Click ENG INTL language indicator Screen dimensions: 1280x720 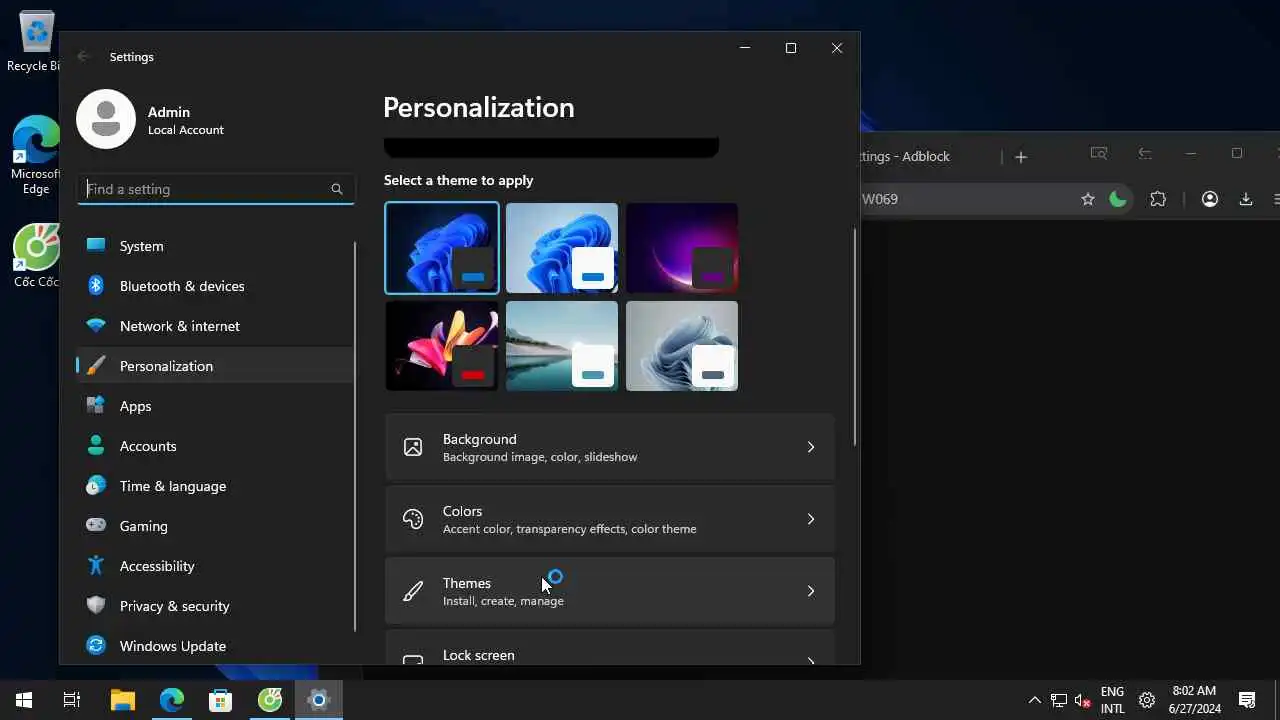click(1112, 700)
